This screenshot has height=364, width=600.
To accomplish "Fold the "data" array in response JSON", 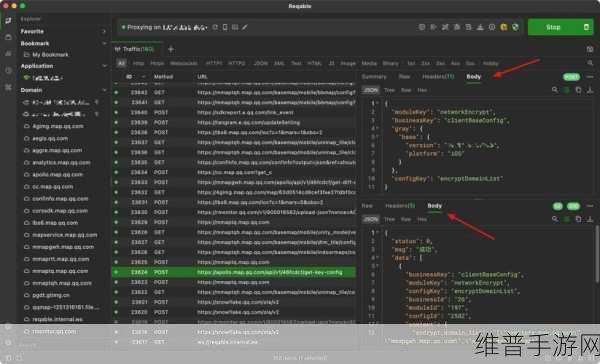I will [x=378, y=258].
